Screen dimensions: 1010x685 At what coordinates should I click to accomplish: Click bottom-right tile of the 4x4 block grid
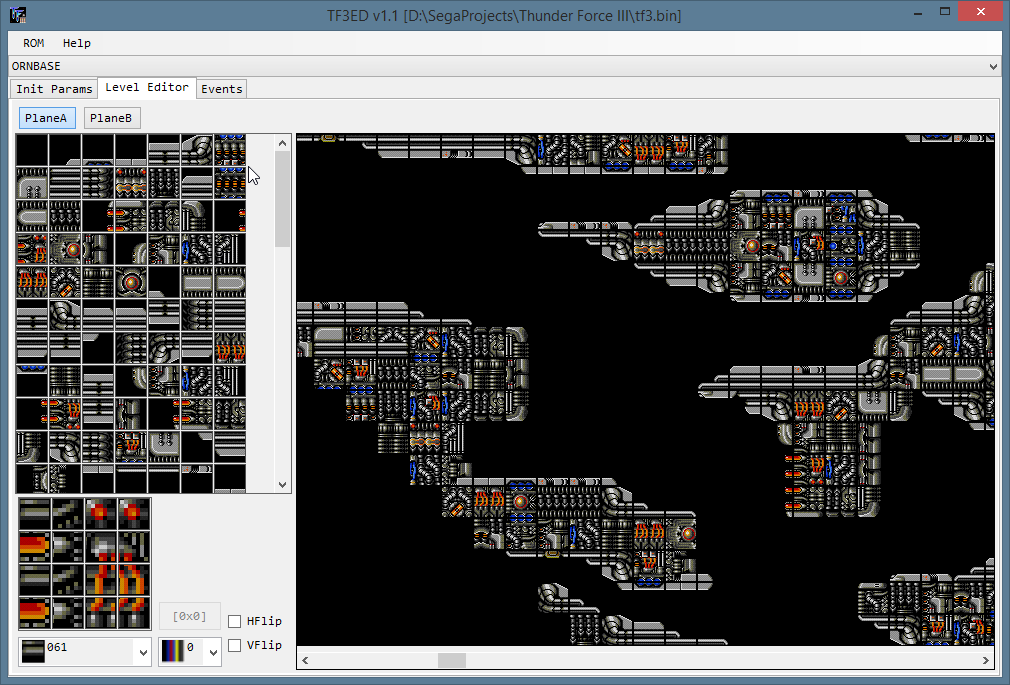tap(134, 613)
